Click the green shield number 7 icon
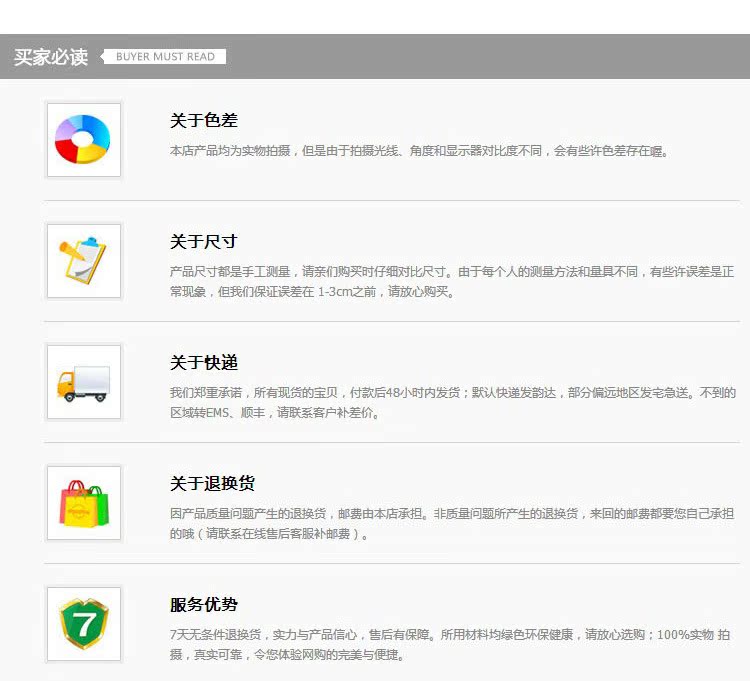The image size is (750, 681). point(84,624)
